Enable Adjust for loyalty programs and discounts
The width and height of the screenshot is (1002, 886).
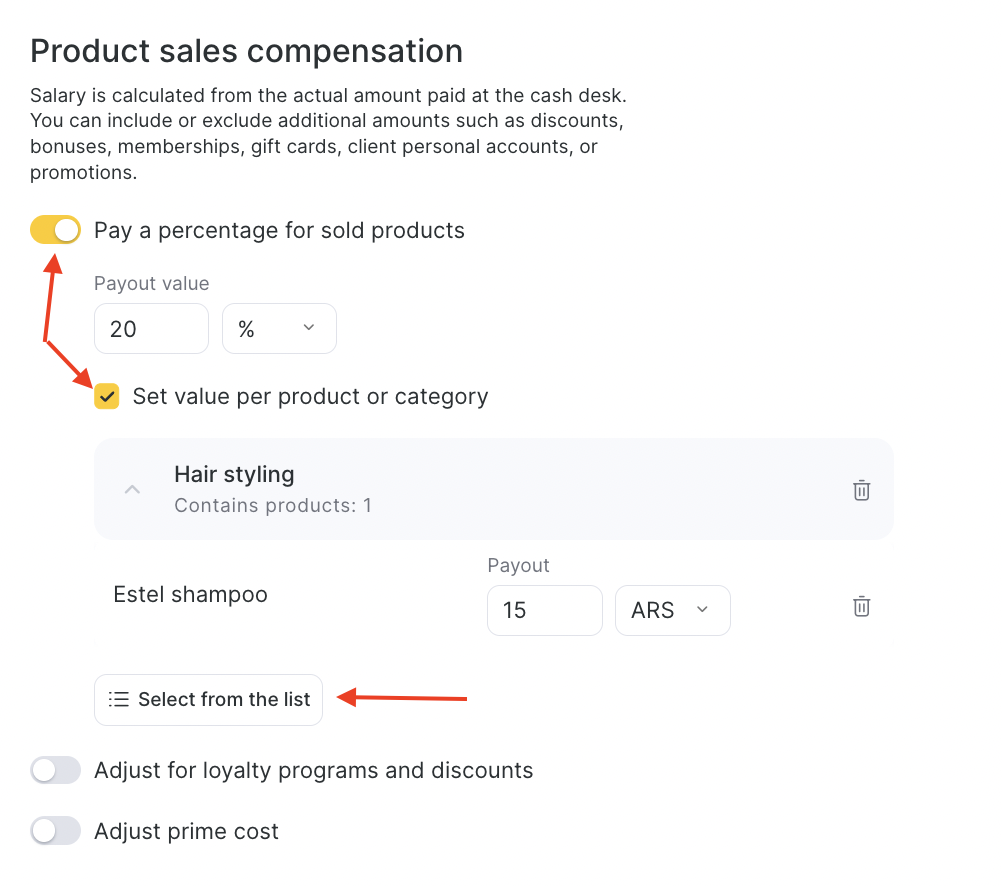coord(55,771)
